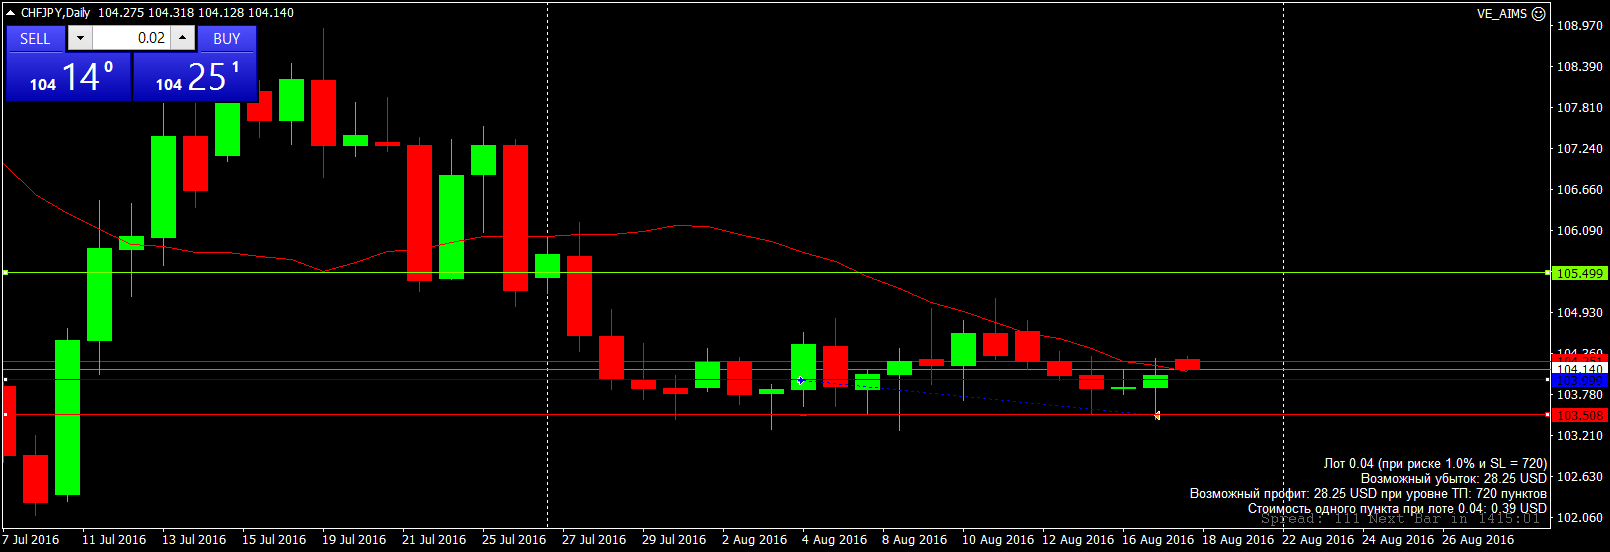Click the 104.930 price scale label
The image size is (1610, 552).
tap(1579, 312)
